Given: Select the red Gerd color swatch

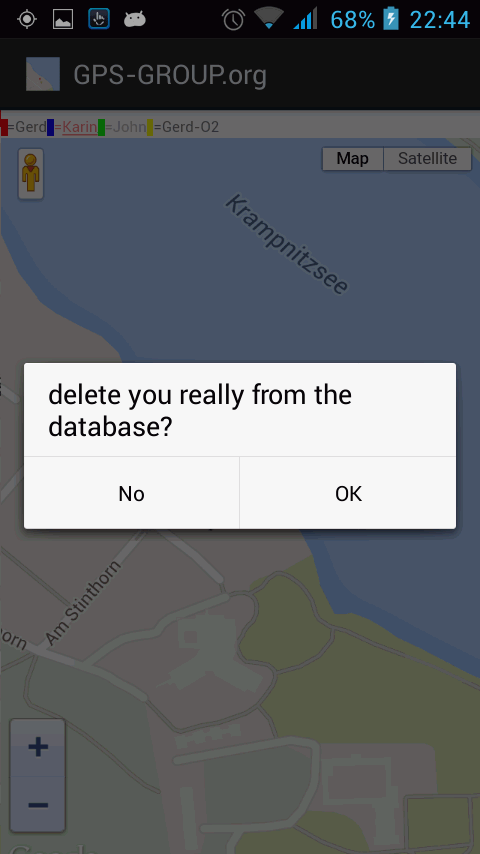Looking at the screenshot, I should click(4, 127).
